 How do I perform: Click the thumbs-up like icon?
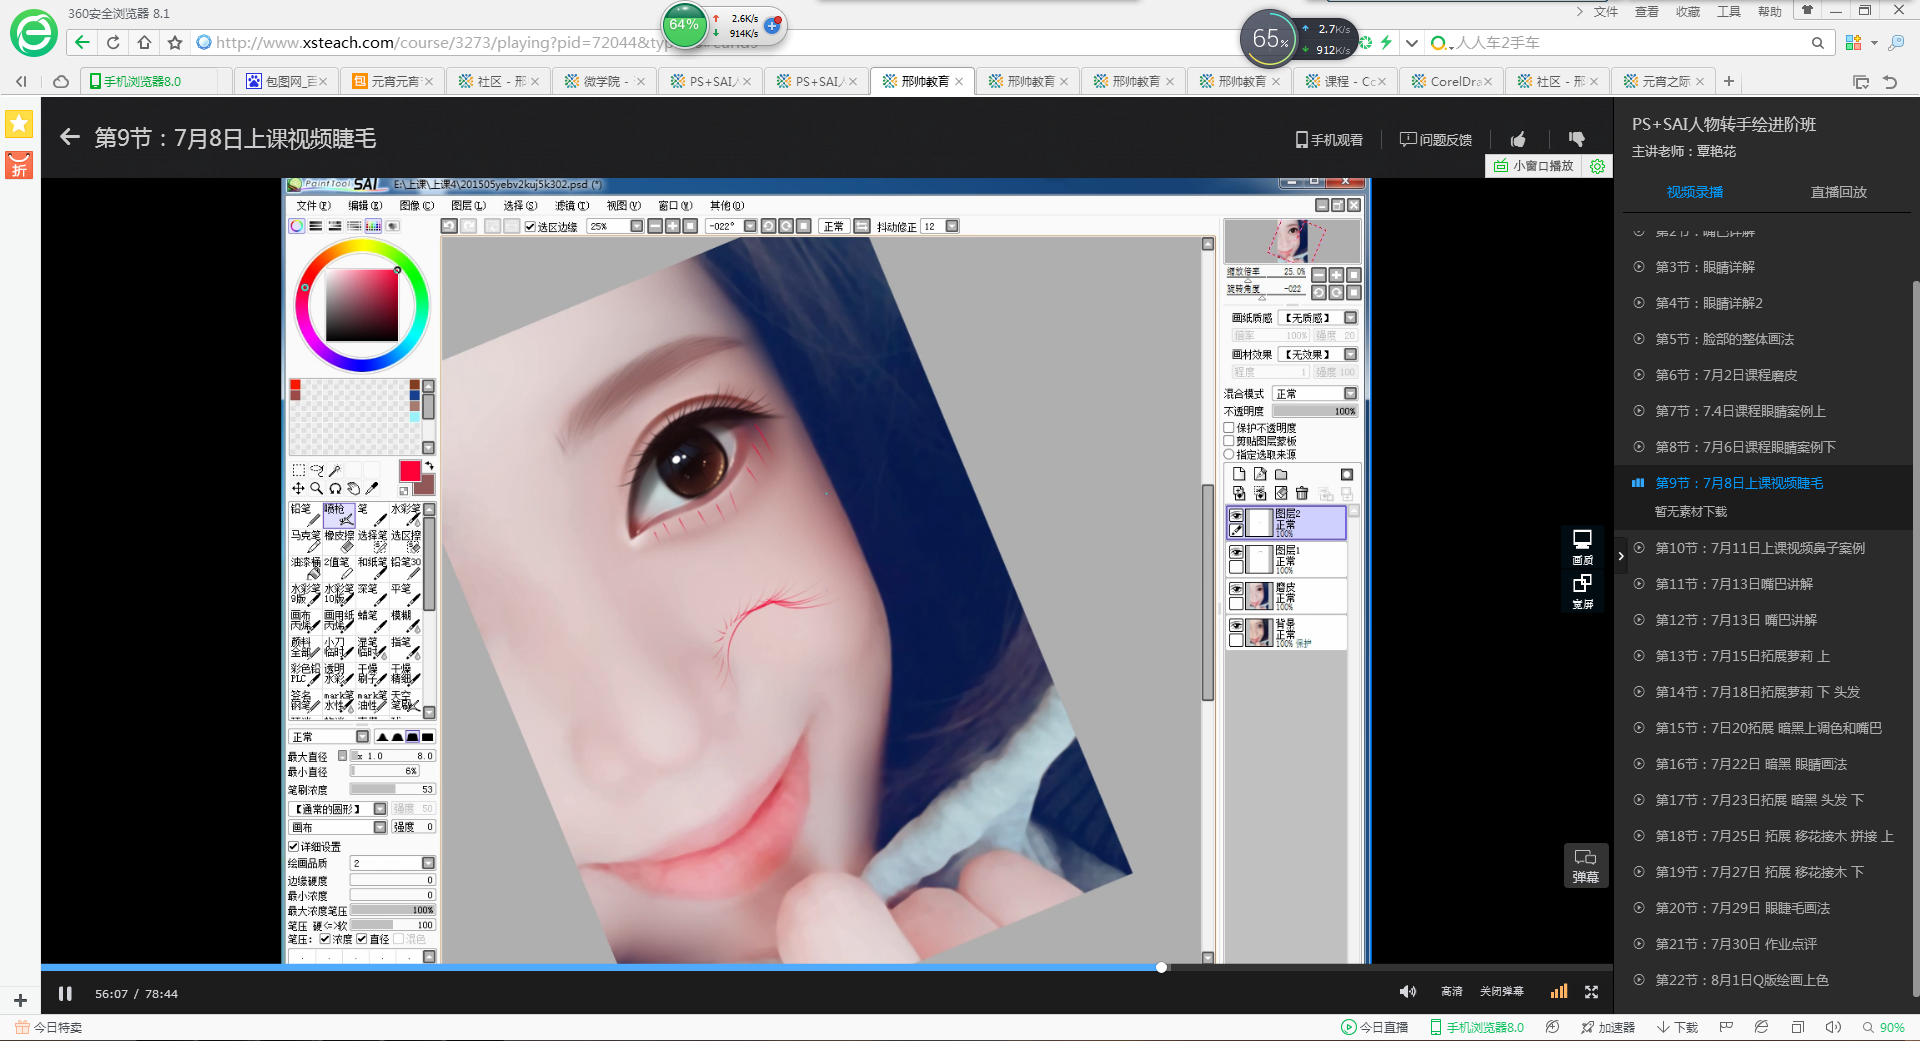1518,140
